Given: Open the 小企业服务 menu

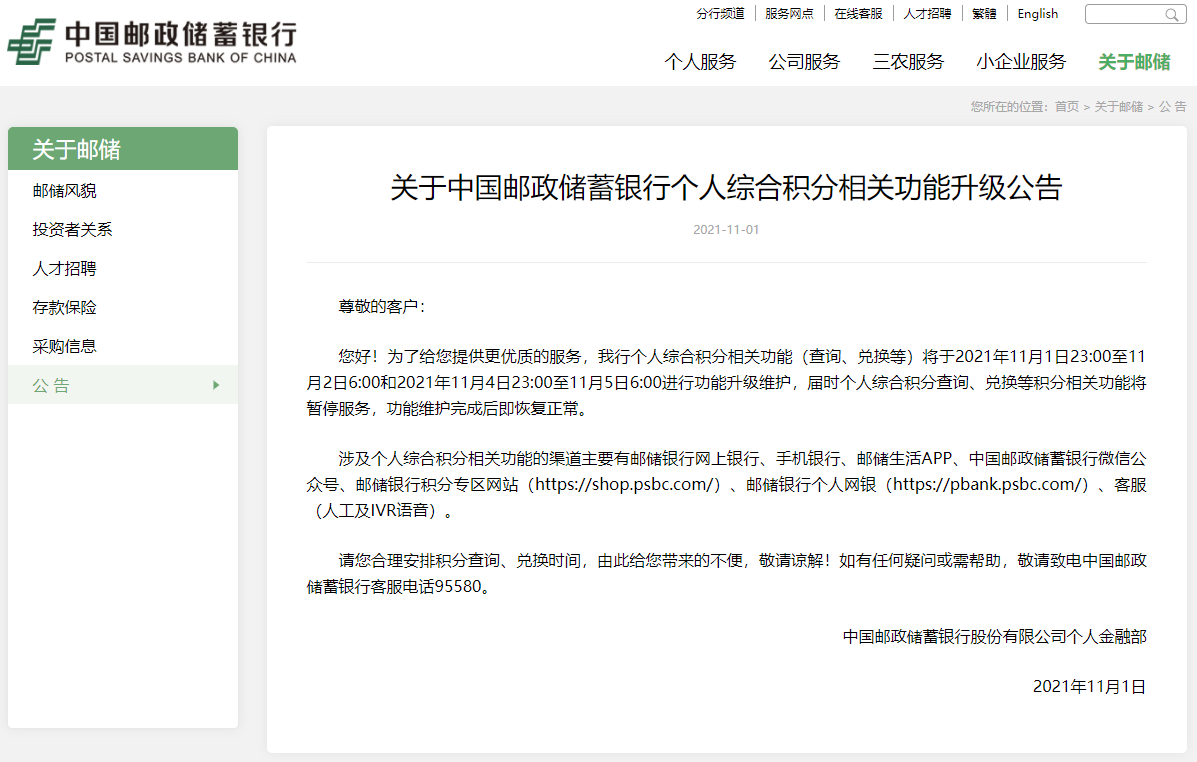Looking at the screenshot, I should [x=1021, y=62].
